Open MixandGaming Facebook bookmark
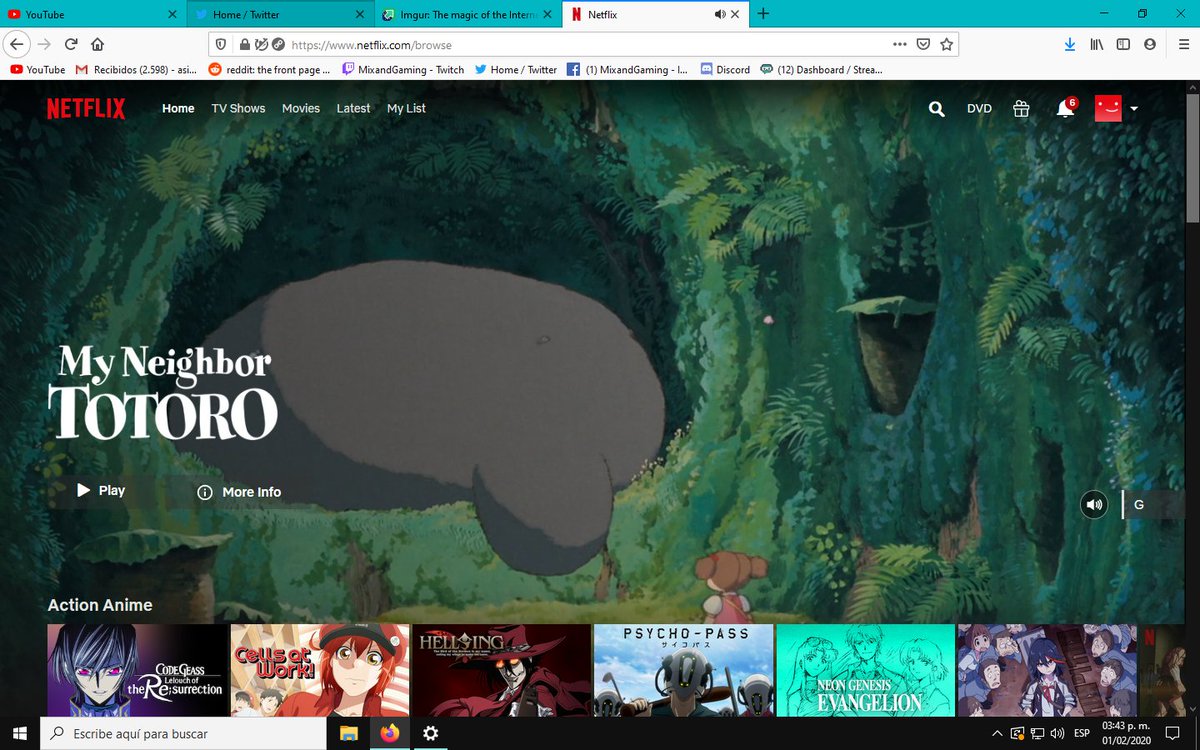Screen dimensions: 1200x750 (x=627, y=70)
